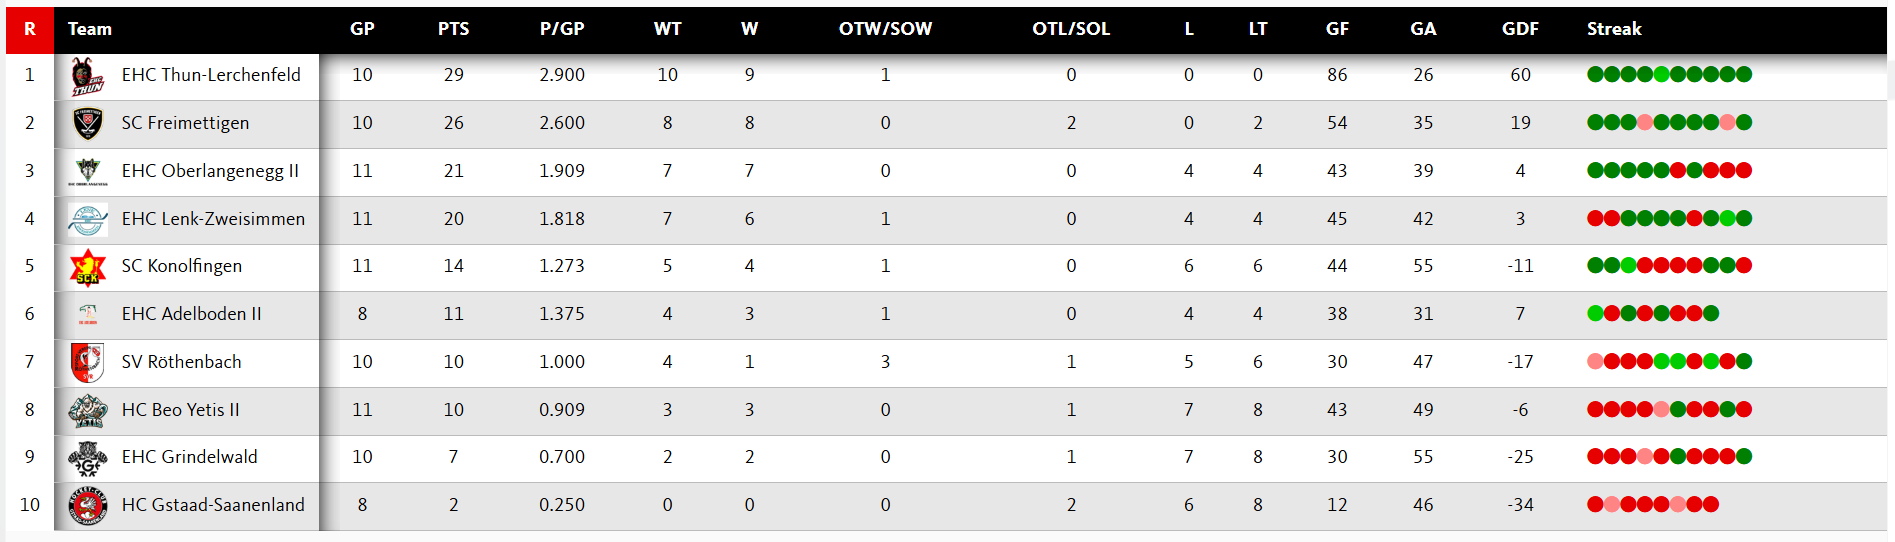This screenshot has width=1895, height=542.
Task: Sort standings by GP column header
Action: [362, 29]
